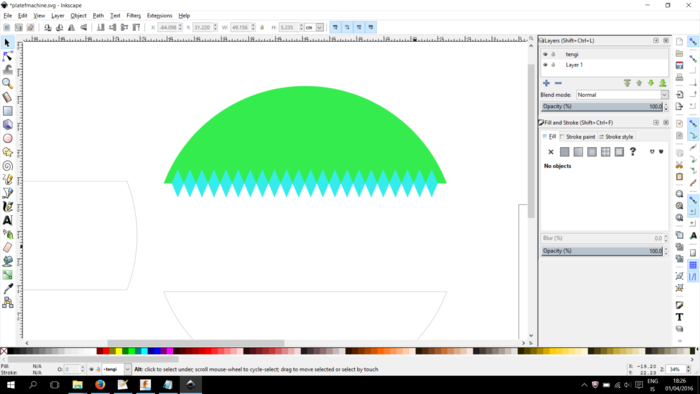Image resolution: width=700 pixels, height=394 pixels.
Task: Select the Star and polygon tool
Action: 7,152
